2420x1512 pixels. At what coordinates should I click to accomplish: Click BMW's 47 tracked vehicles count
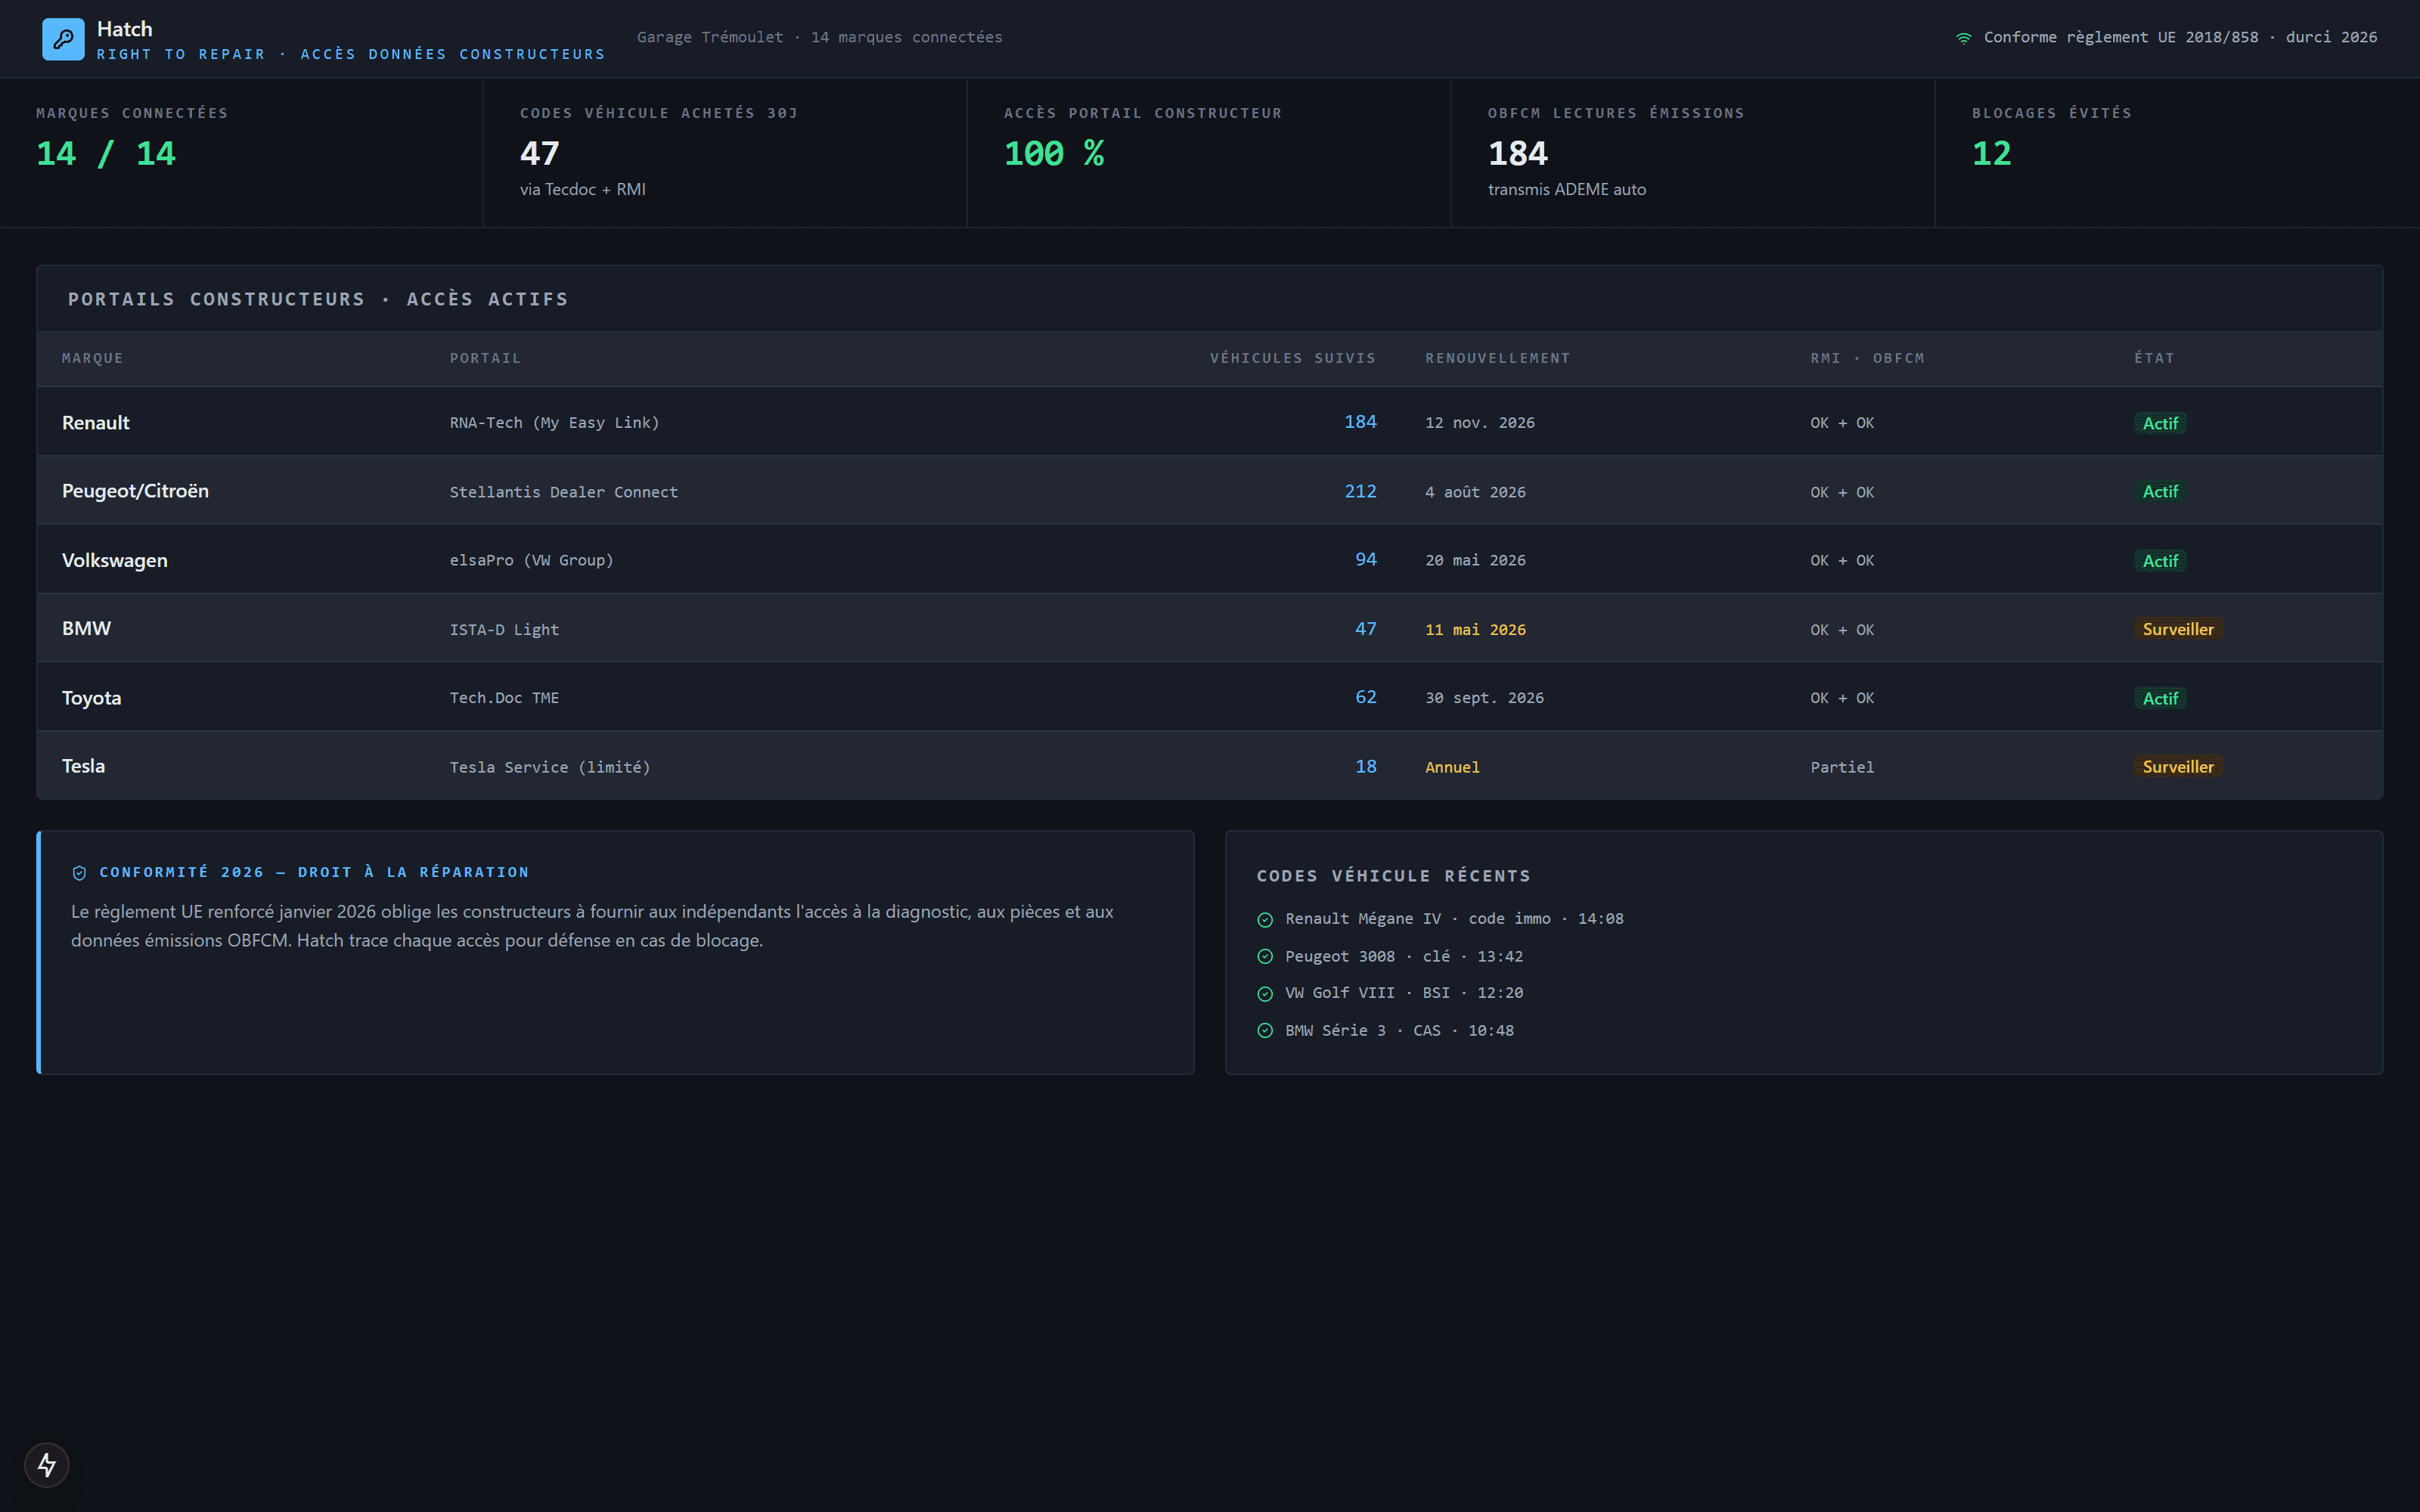coord(1366,629)
